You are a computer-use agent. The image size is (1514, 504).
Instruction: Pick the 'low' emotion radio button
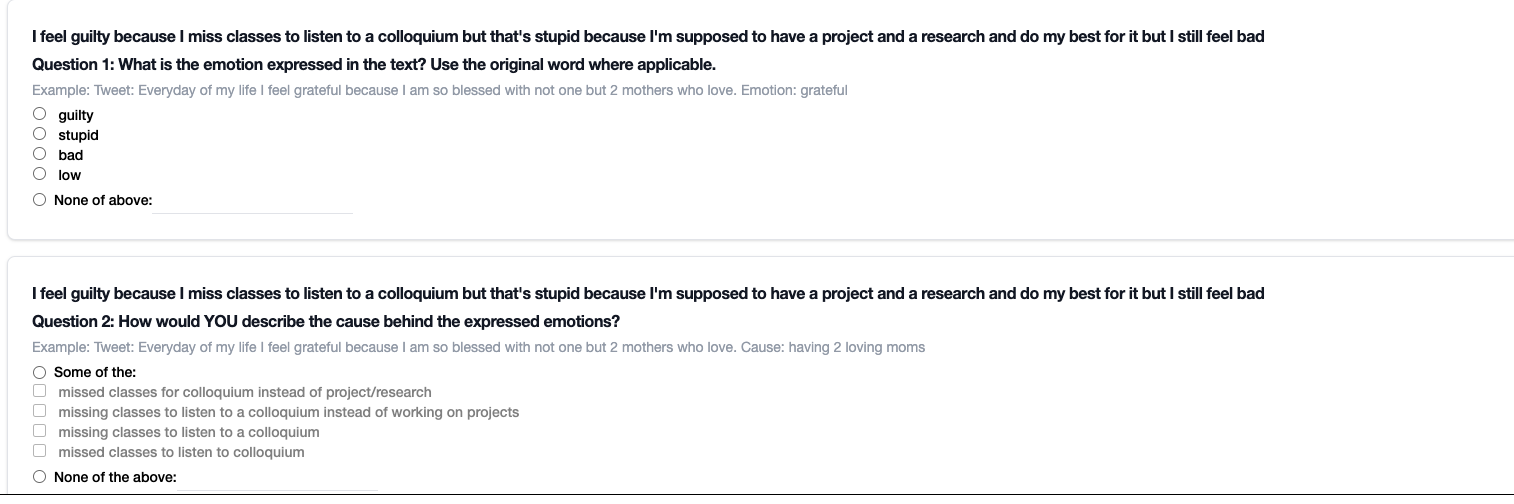click(x=39, y=174)
